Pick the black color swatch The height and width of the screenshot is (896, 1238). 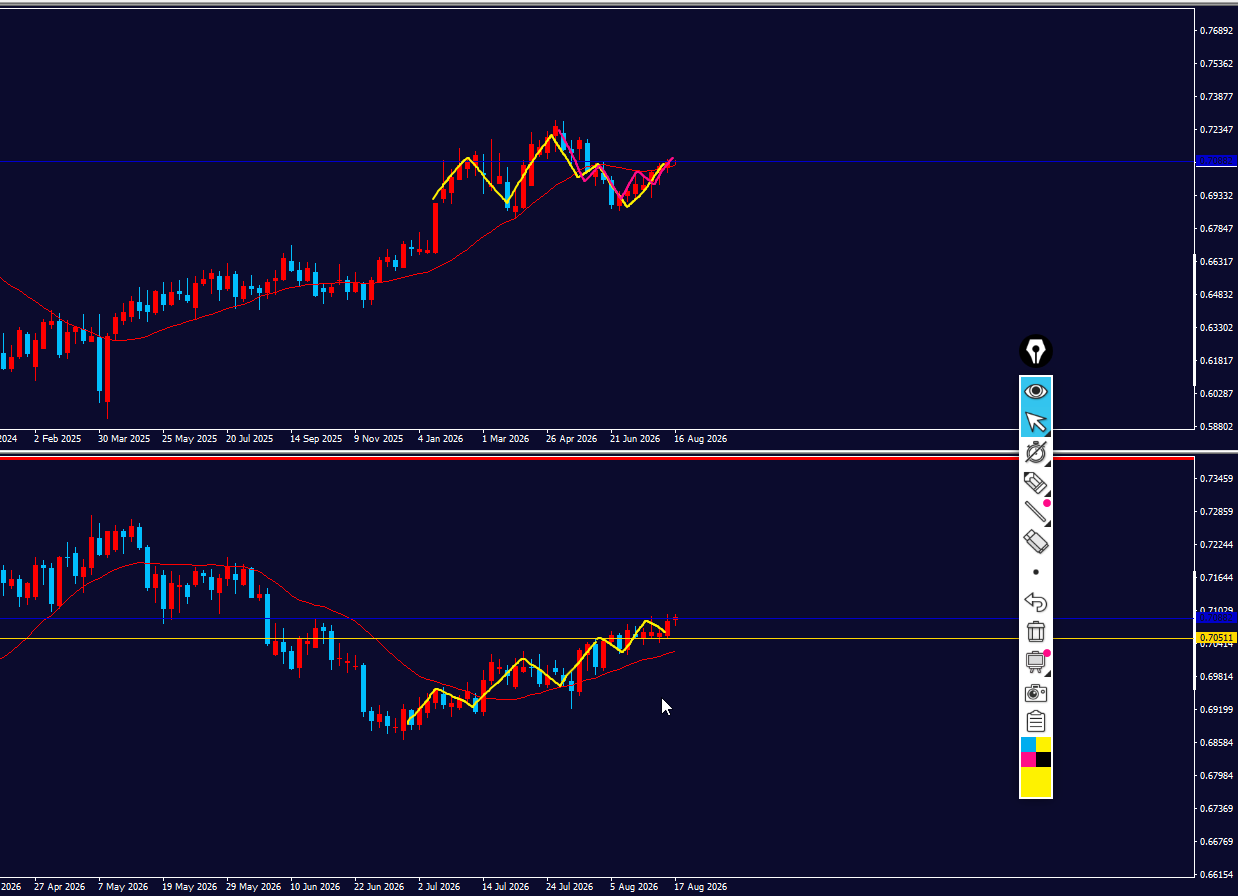click(1044, 760)
